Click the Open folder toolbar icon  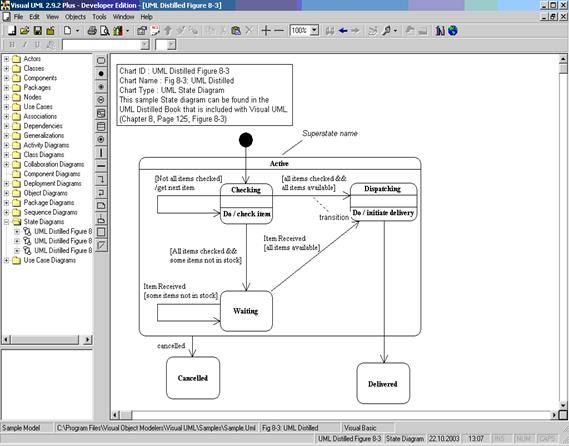[x=25, y=31]
